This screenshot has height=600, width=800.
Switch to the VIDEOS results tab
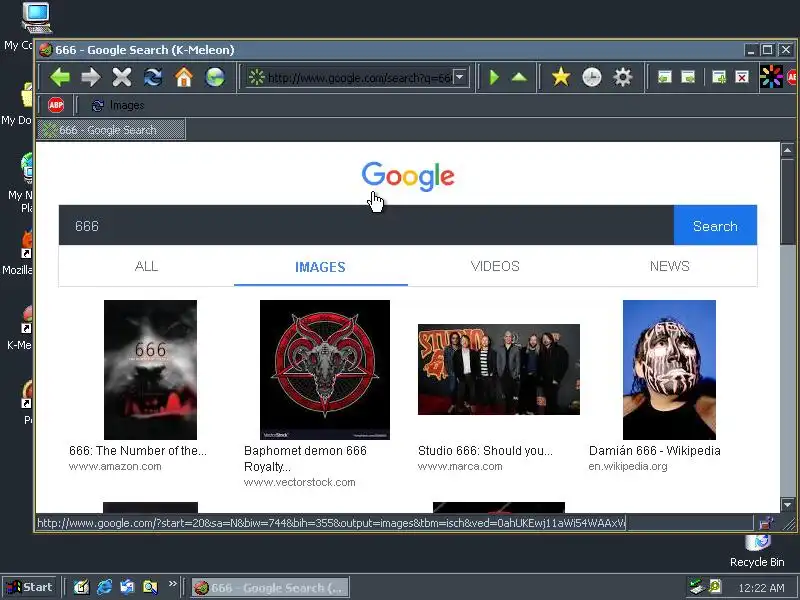[x=495, y=266]
